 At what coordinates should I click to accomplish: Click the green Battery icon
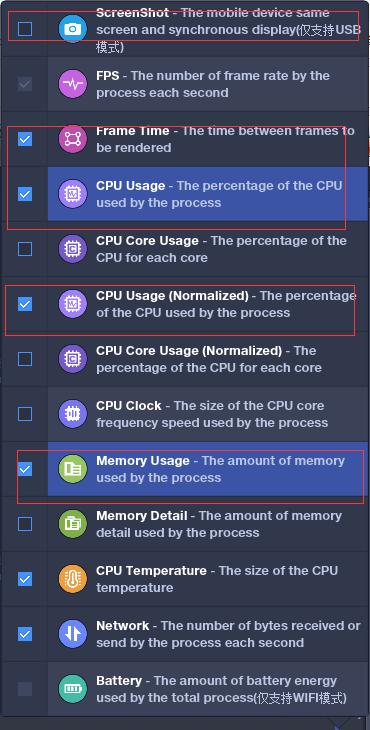point(73,689)
